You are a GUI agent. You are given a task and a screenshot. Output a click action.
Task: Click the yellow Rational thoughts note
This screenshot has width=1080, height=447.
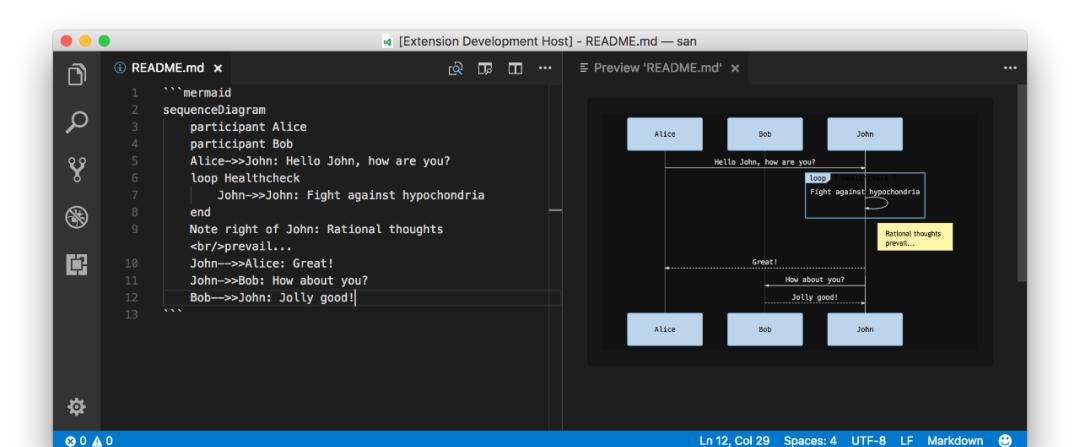(915, 237)
